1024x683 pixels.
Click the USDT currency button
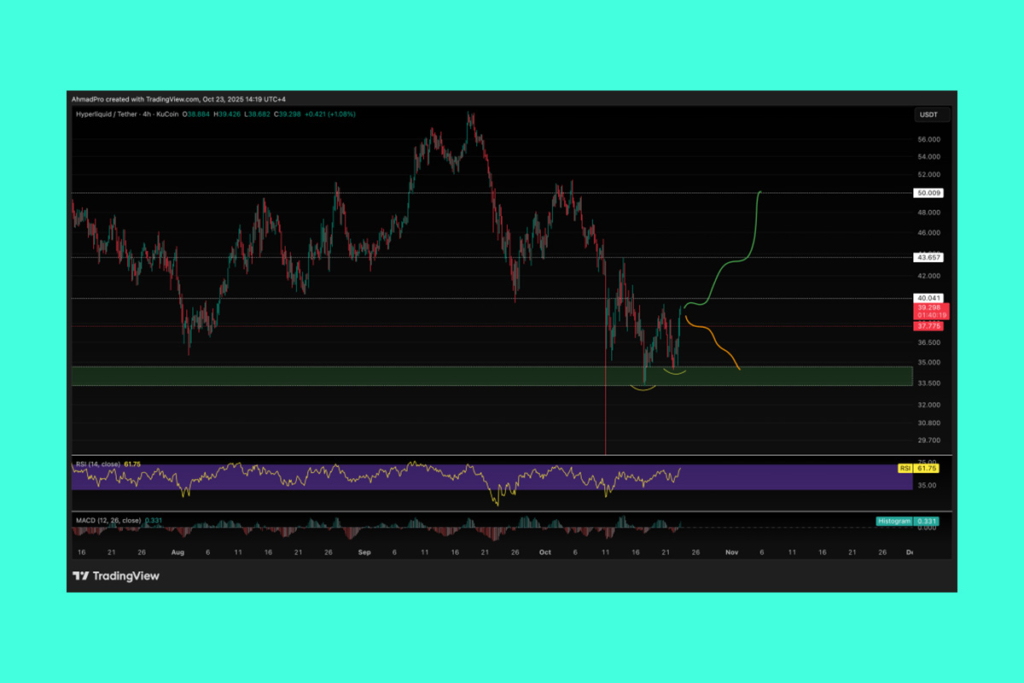tap(930, 116)
